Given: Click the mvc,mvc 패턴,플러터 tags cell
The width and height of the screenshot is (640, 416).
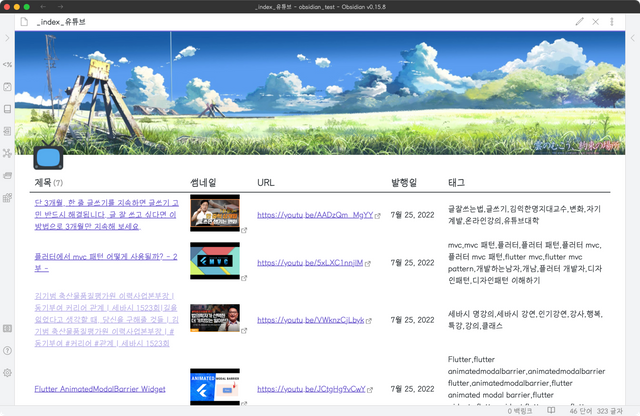Looking at the screenshot, I should pos(525,263).
